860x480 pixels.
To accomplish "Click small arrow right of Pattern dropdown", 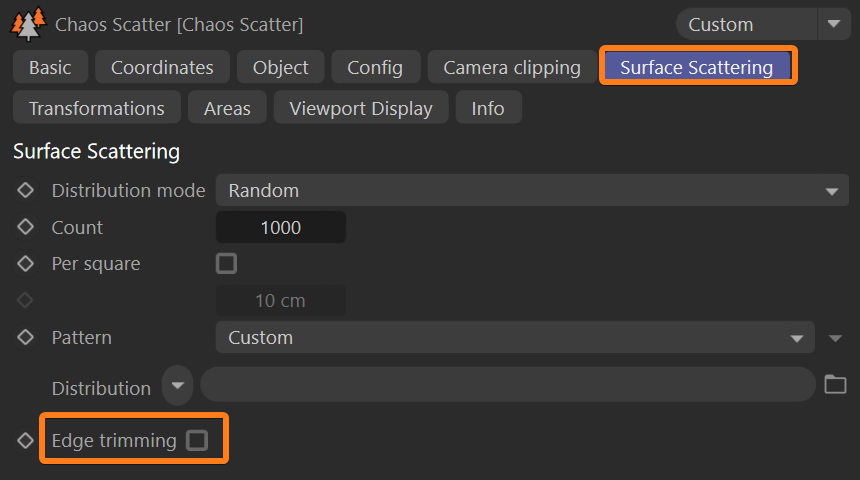I will (x=836, y=338).
